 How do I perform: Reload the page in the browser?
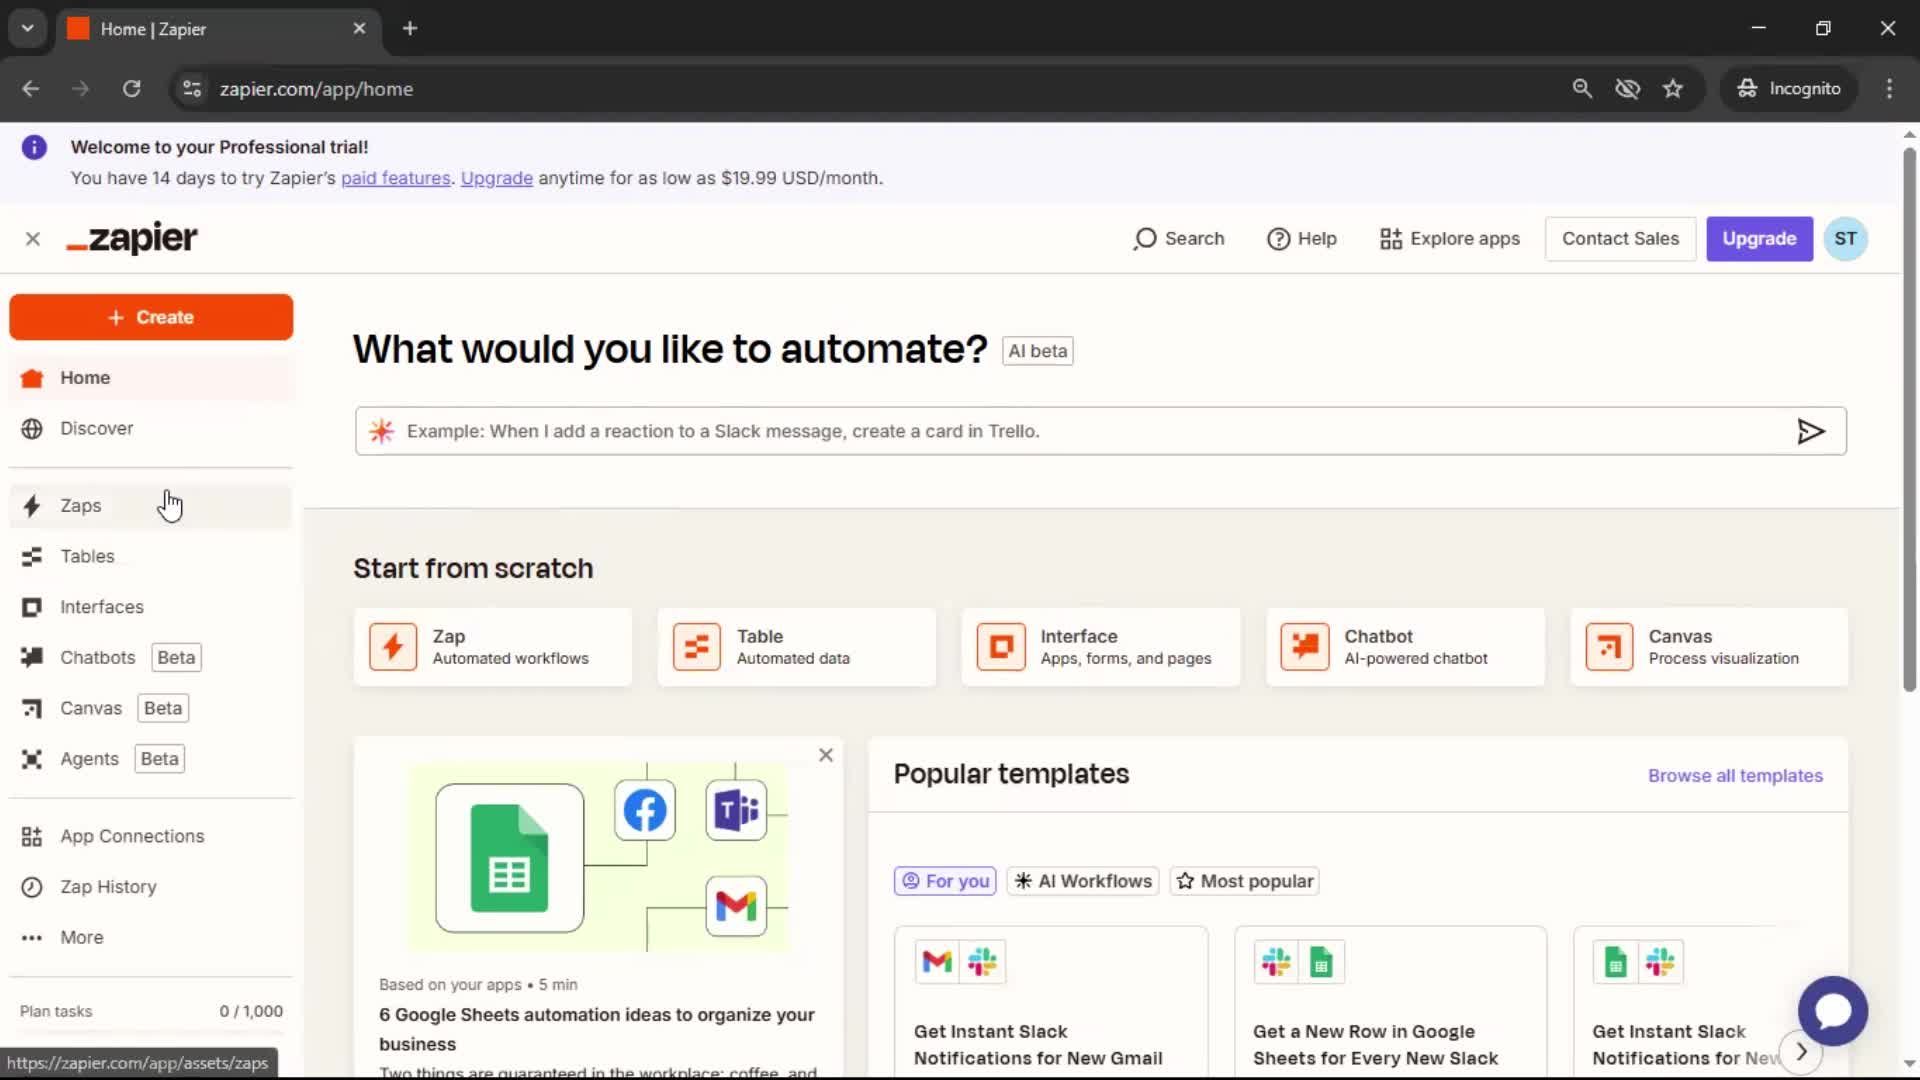pyautogui.click(x=132, y=89)
